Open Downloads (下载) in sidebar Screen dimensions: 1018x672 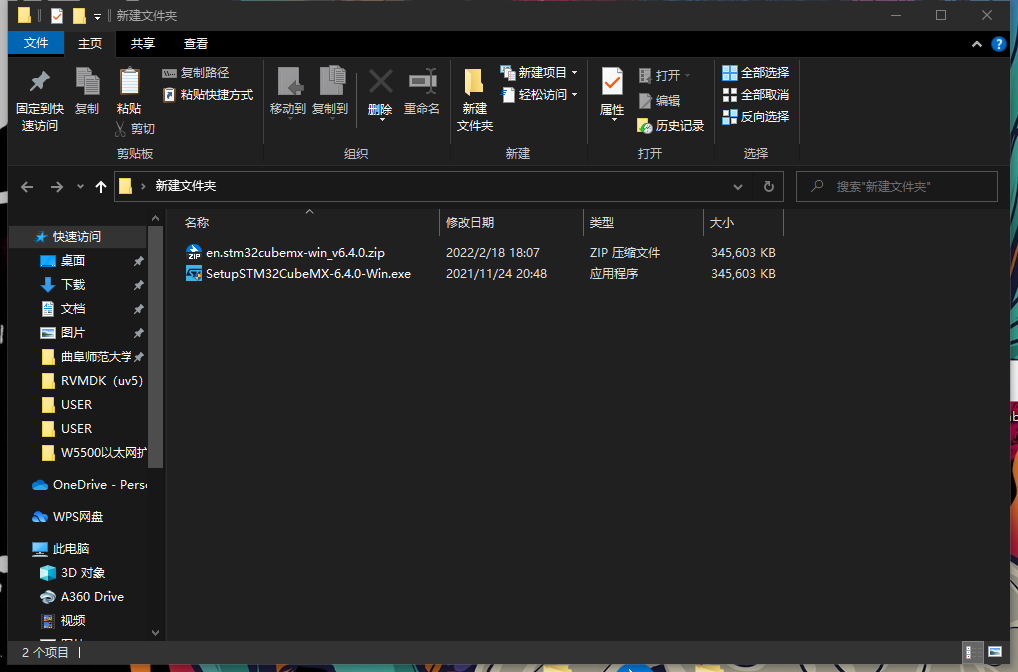coord(73,285)
